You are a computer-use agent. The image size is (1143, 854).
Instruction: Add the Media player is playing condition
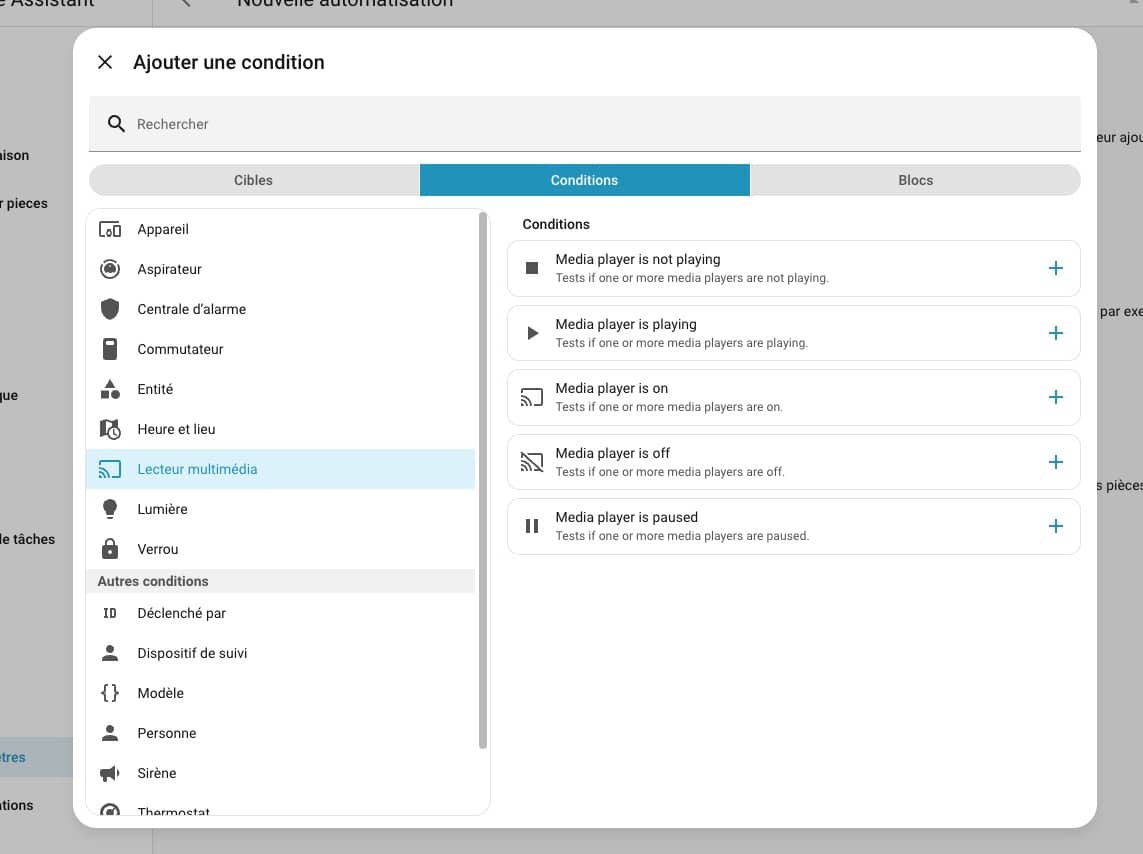click(x=1055, y=333)
